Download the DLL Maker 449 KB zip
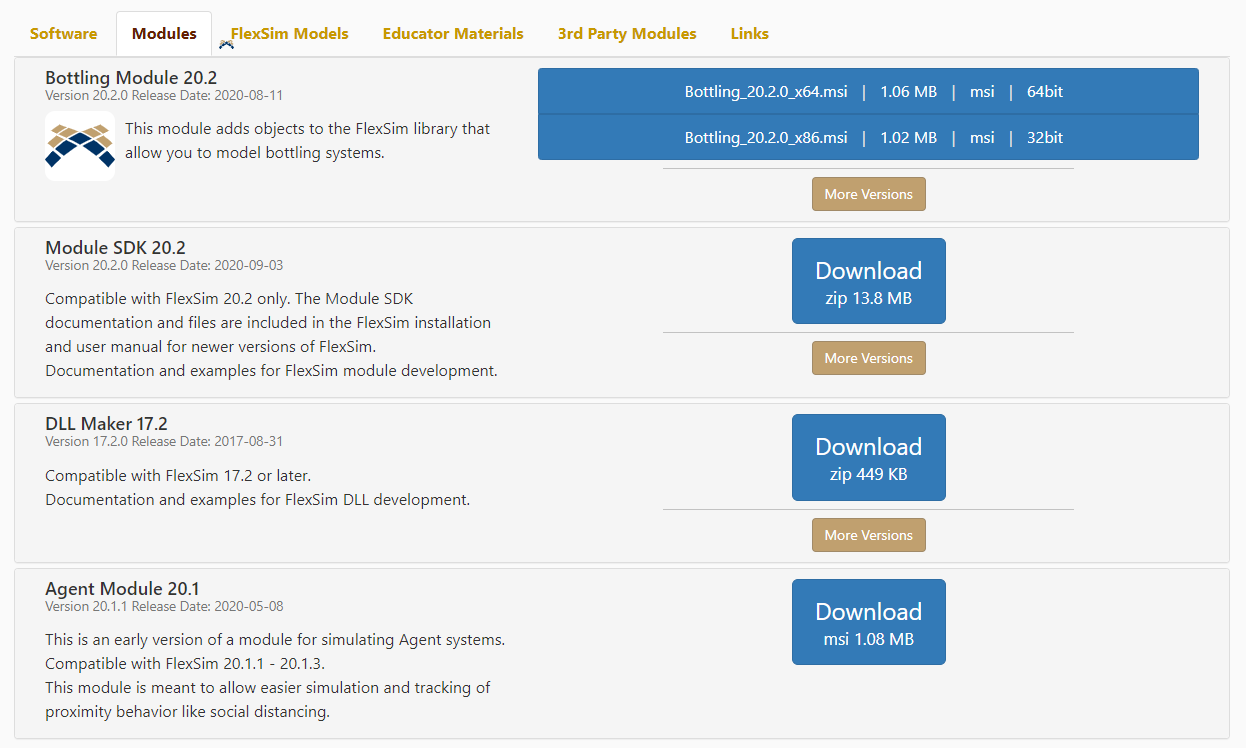1246x748 pixels. coord(868,457)
